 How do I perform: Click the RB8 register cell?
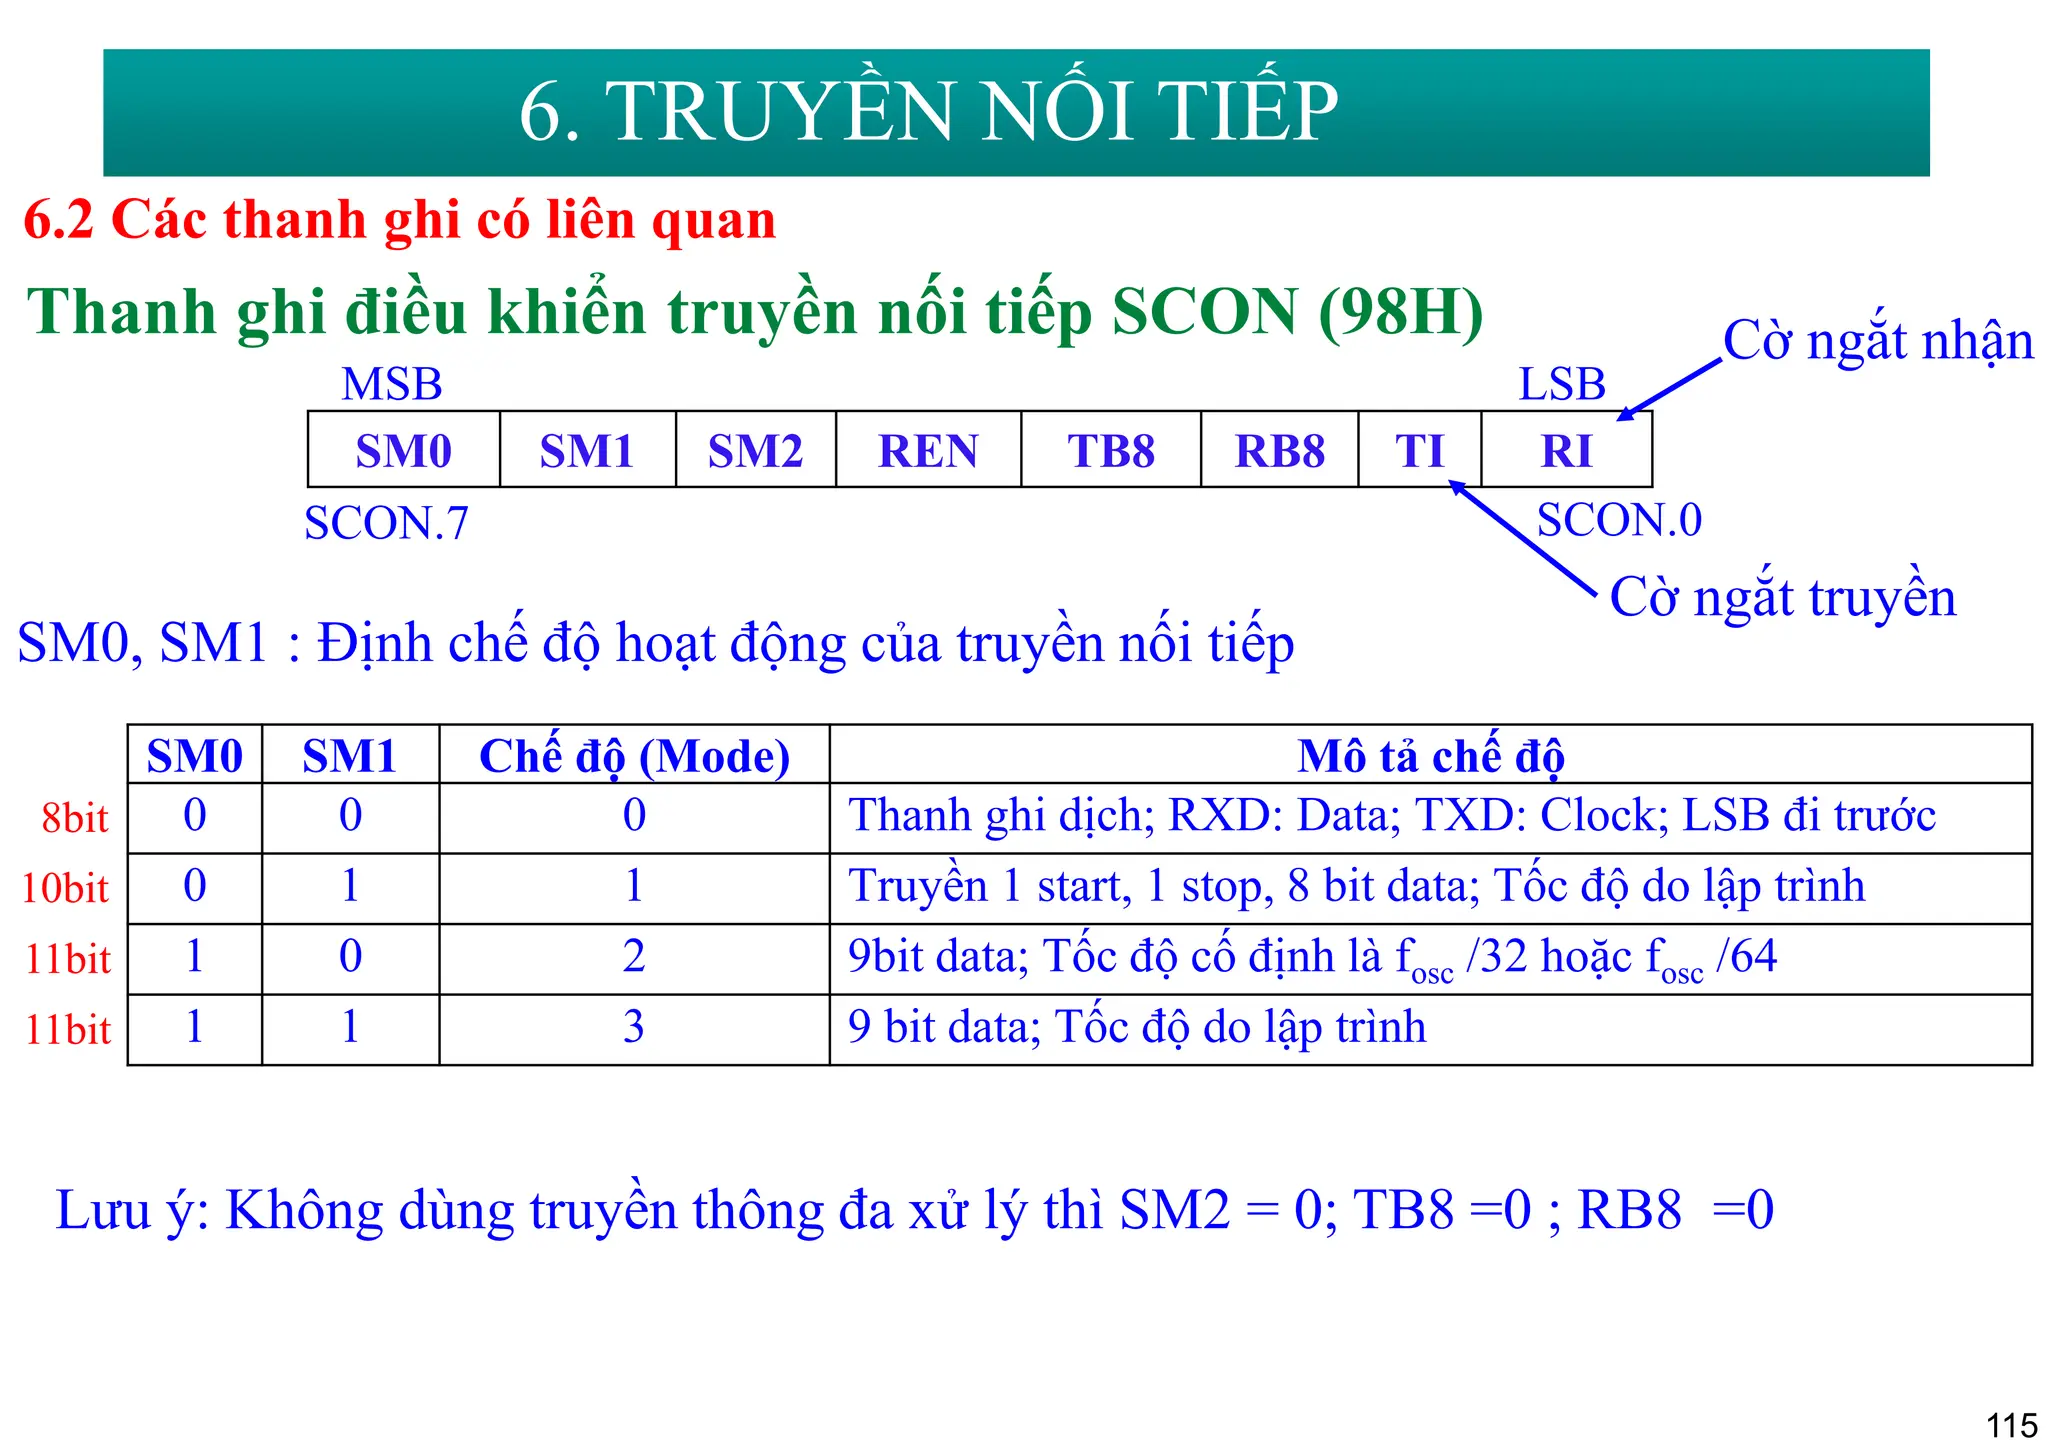click(1280, 450)
